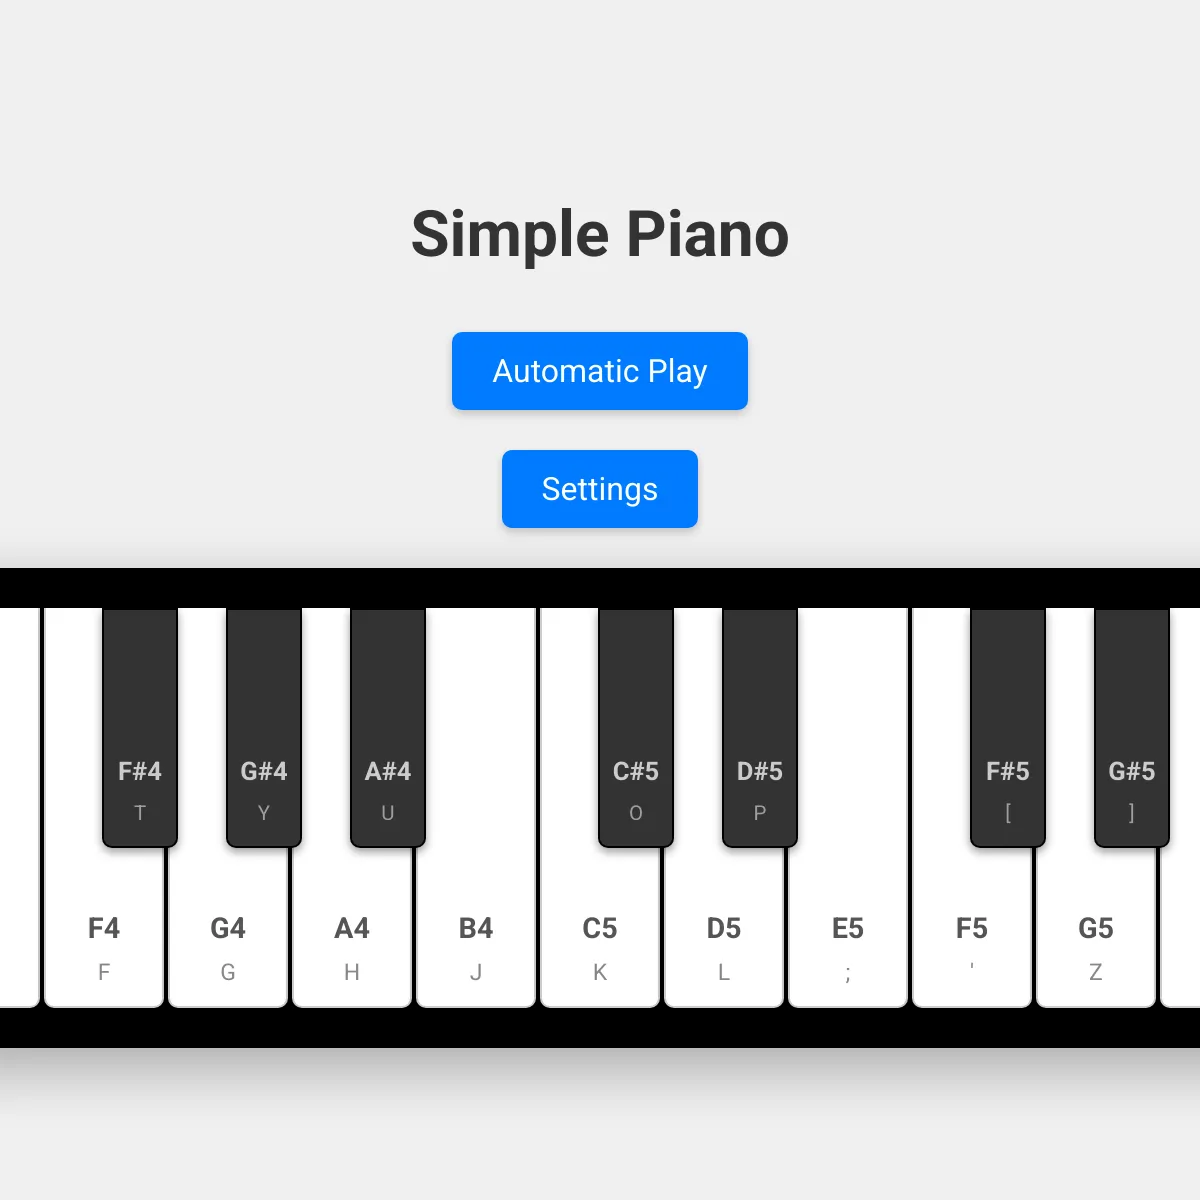The image size is (1200, 1200).
Task: Play the F#5 black key
Action: coord(1008,728)
